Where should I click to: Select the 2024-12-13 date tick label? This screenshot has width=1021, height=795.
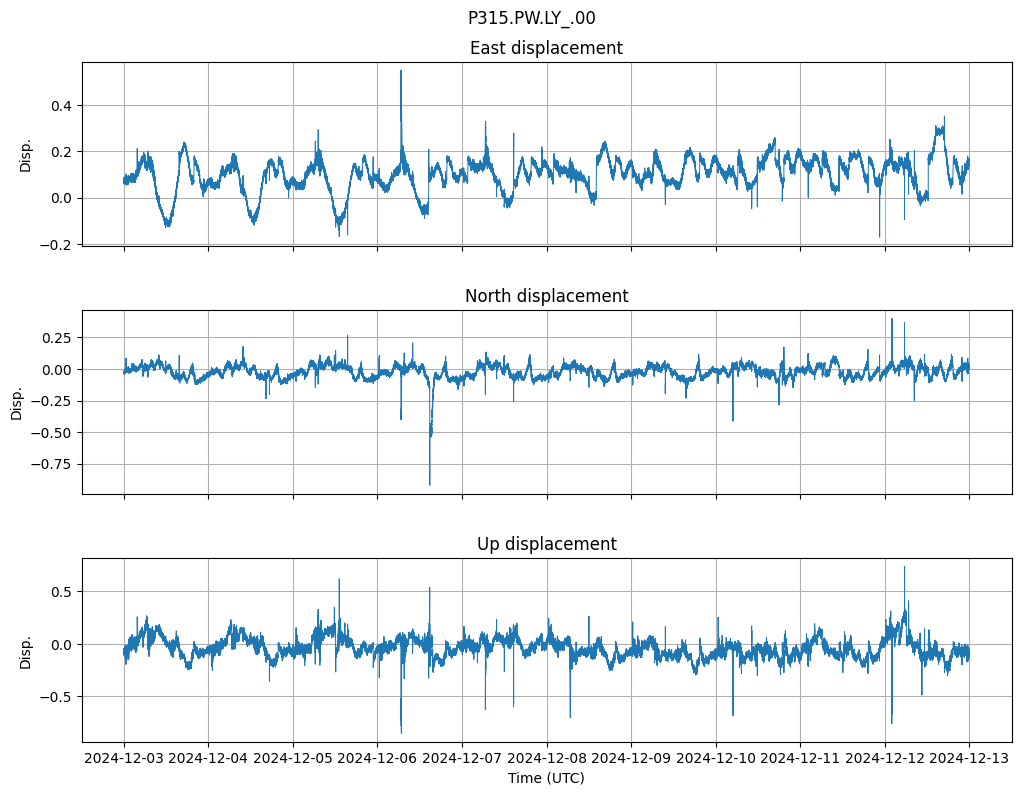point(969,759)
